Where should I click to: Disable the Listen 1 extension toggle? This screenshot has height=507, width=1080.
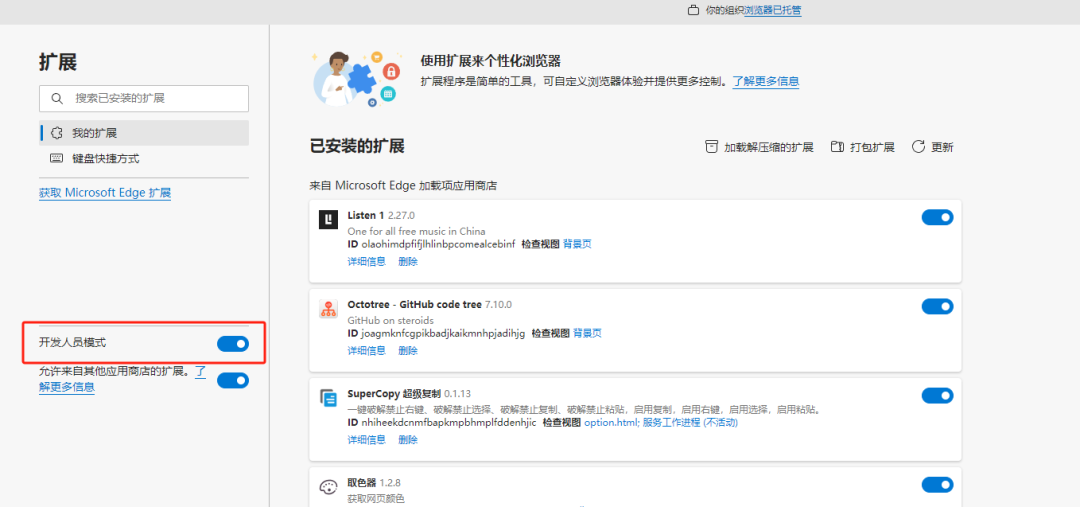point(937,217)
